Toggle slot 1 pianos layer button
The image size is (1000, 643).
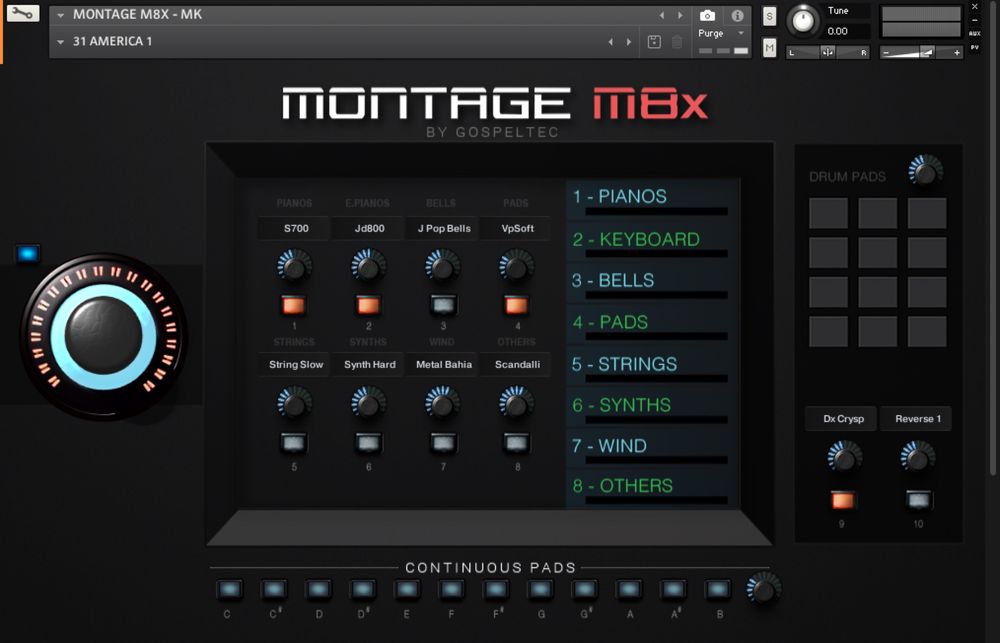(294, 306)
